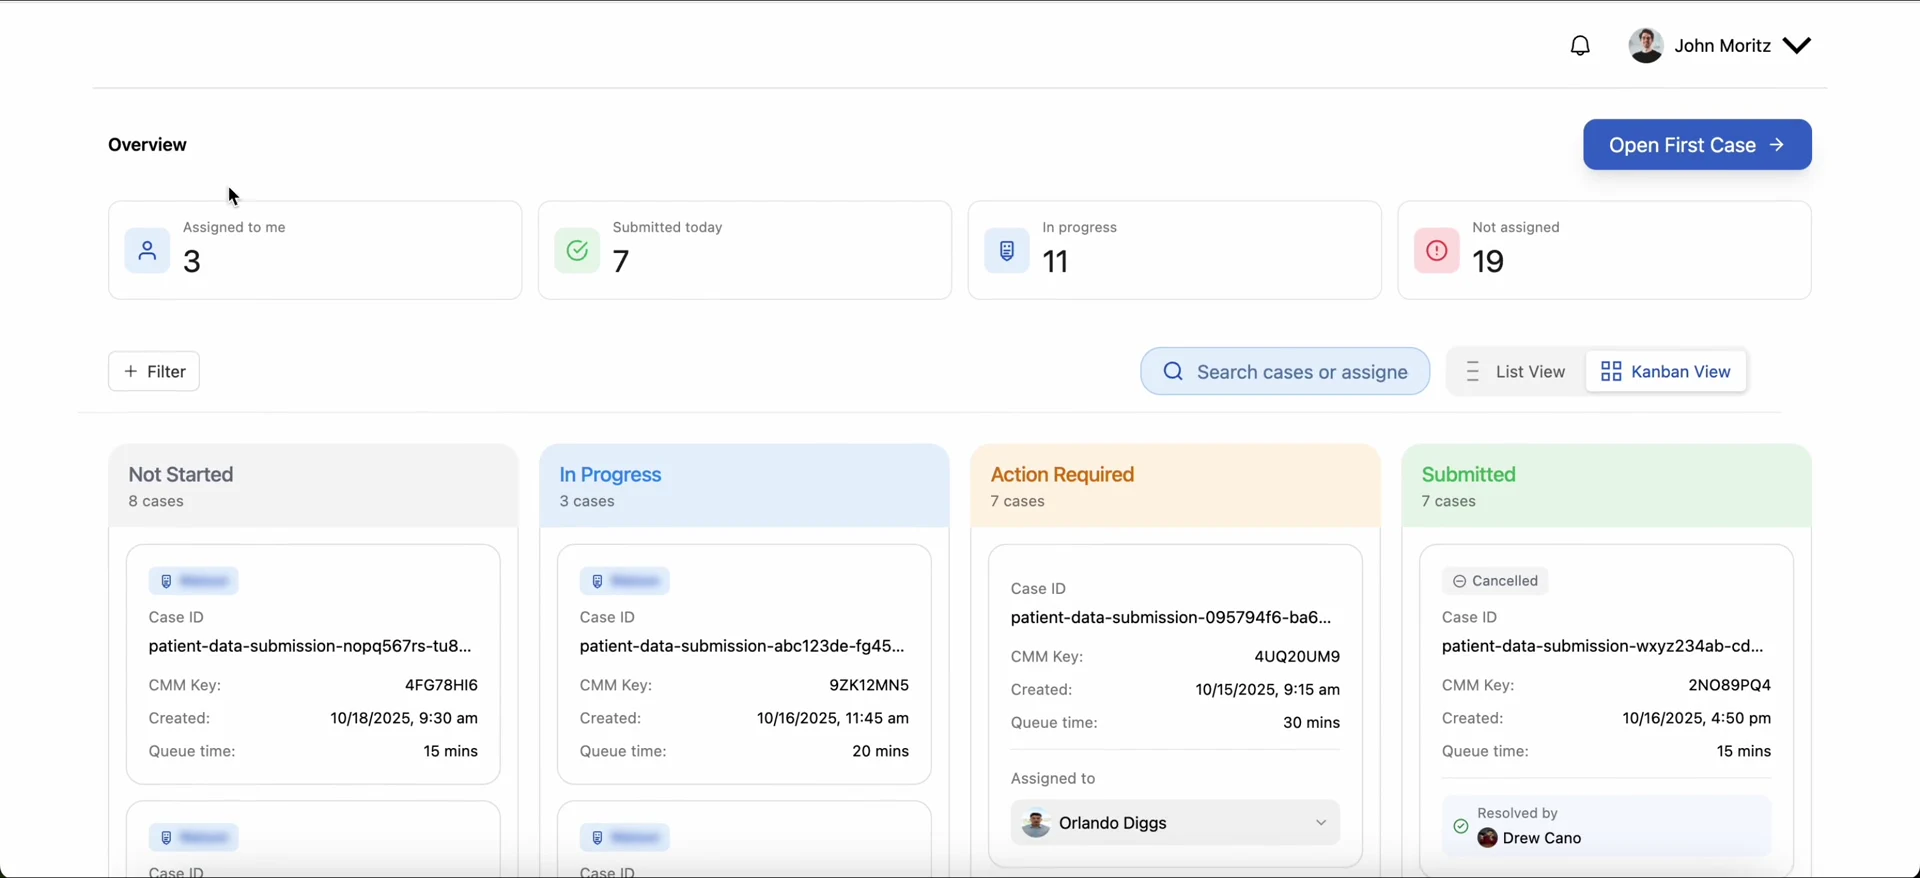
Task: Click created date 10/16/2025, 4:50 pm
Action: pyautogui.click(x=1697, y=718)
